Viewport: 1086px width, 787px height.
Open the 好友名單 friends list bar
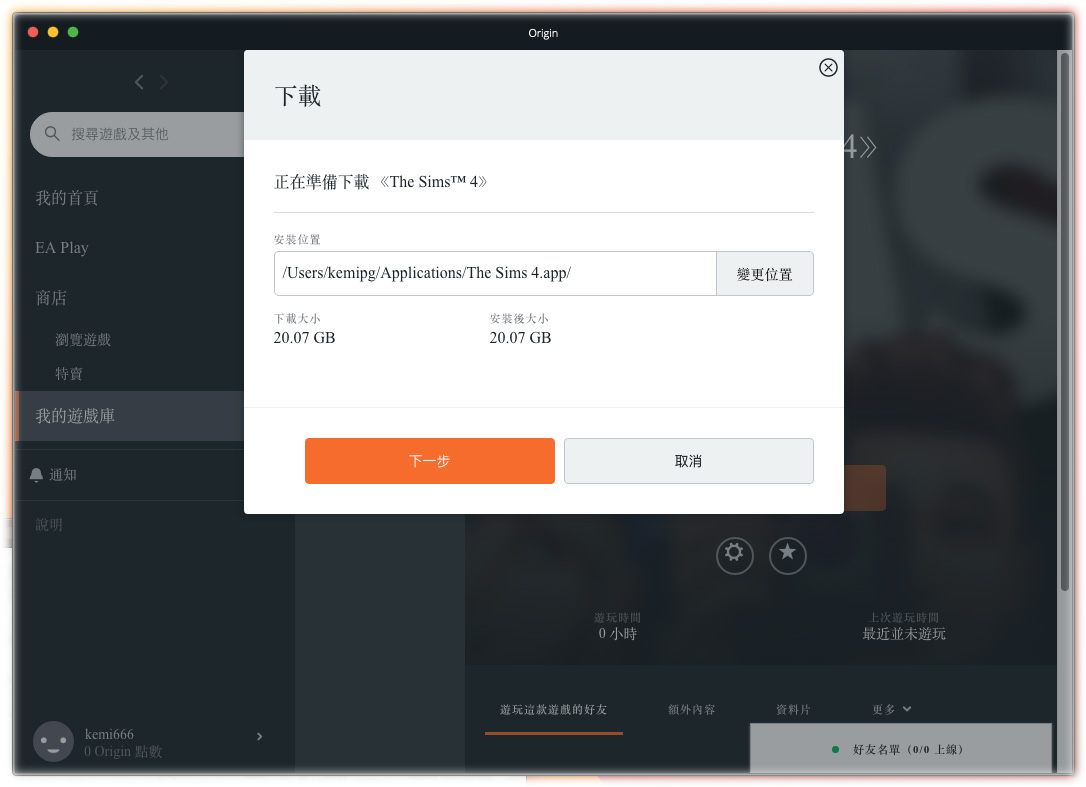click(x=900, y=748)
